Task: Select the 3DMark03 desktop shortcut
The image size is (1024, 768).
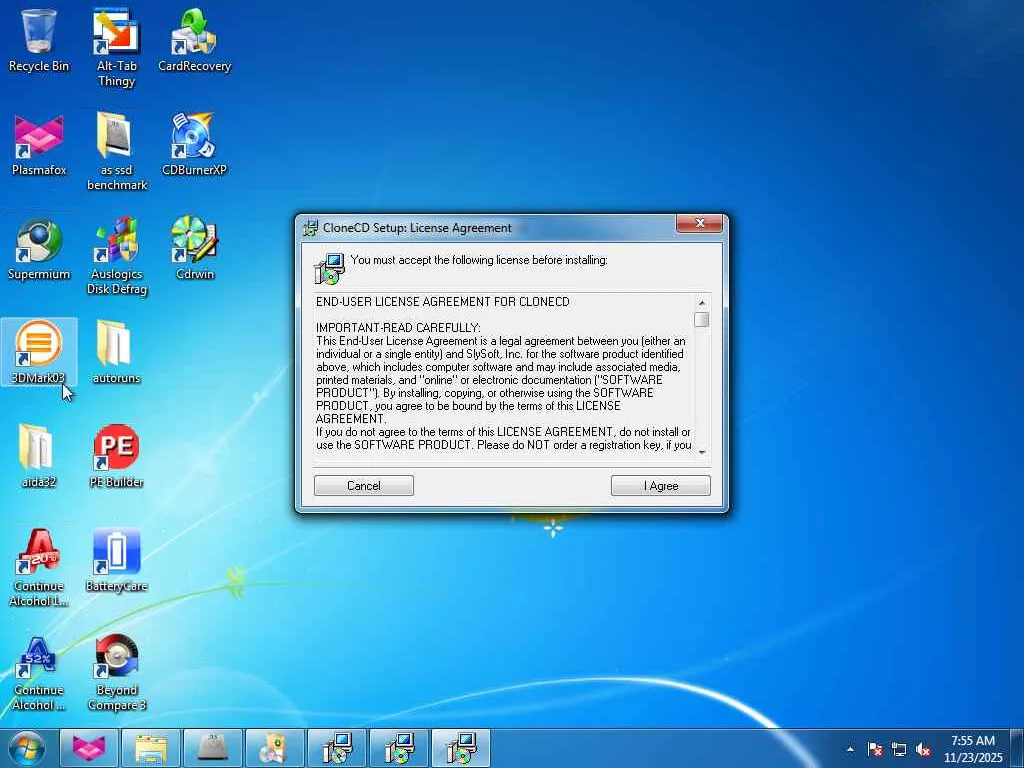Action: [39, 353]
